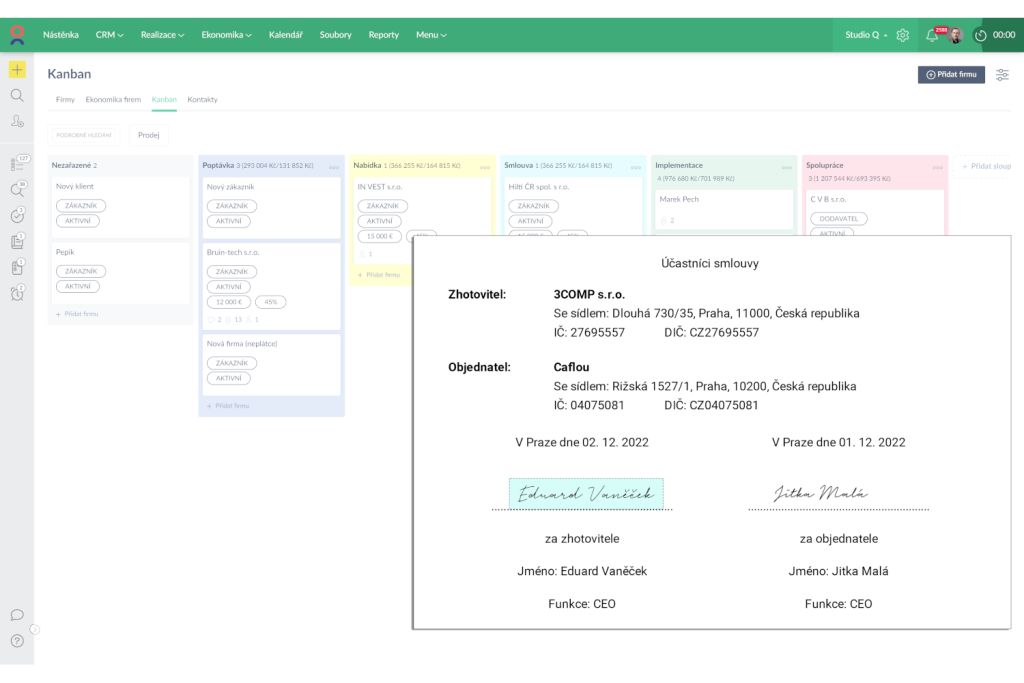Open search via sidebar magnifier icon

pos(17,96)
